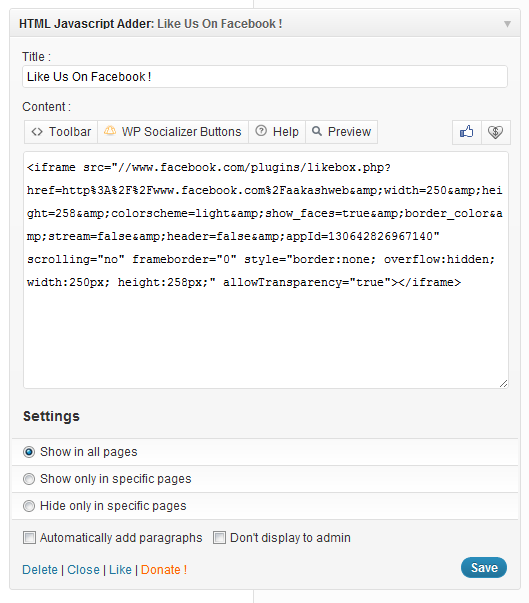Click inside the Content code textarea

266,270
